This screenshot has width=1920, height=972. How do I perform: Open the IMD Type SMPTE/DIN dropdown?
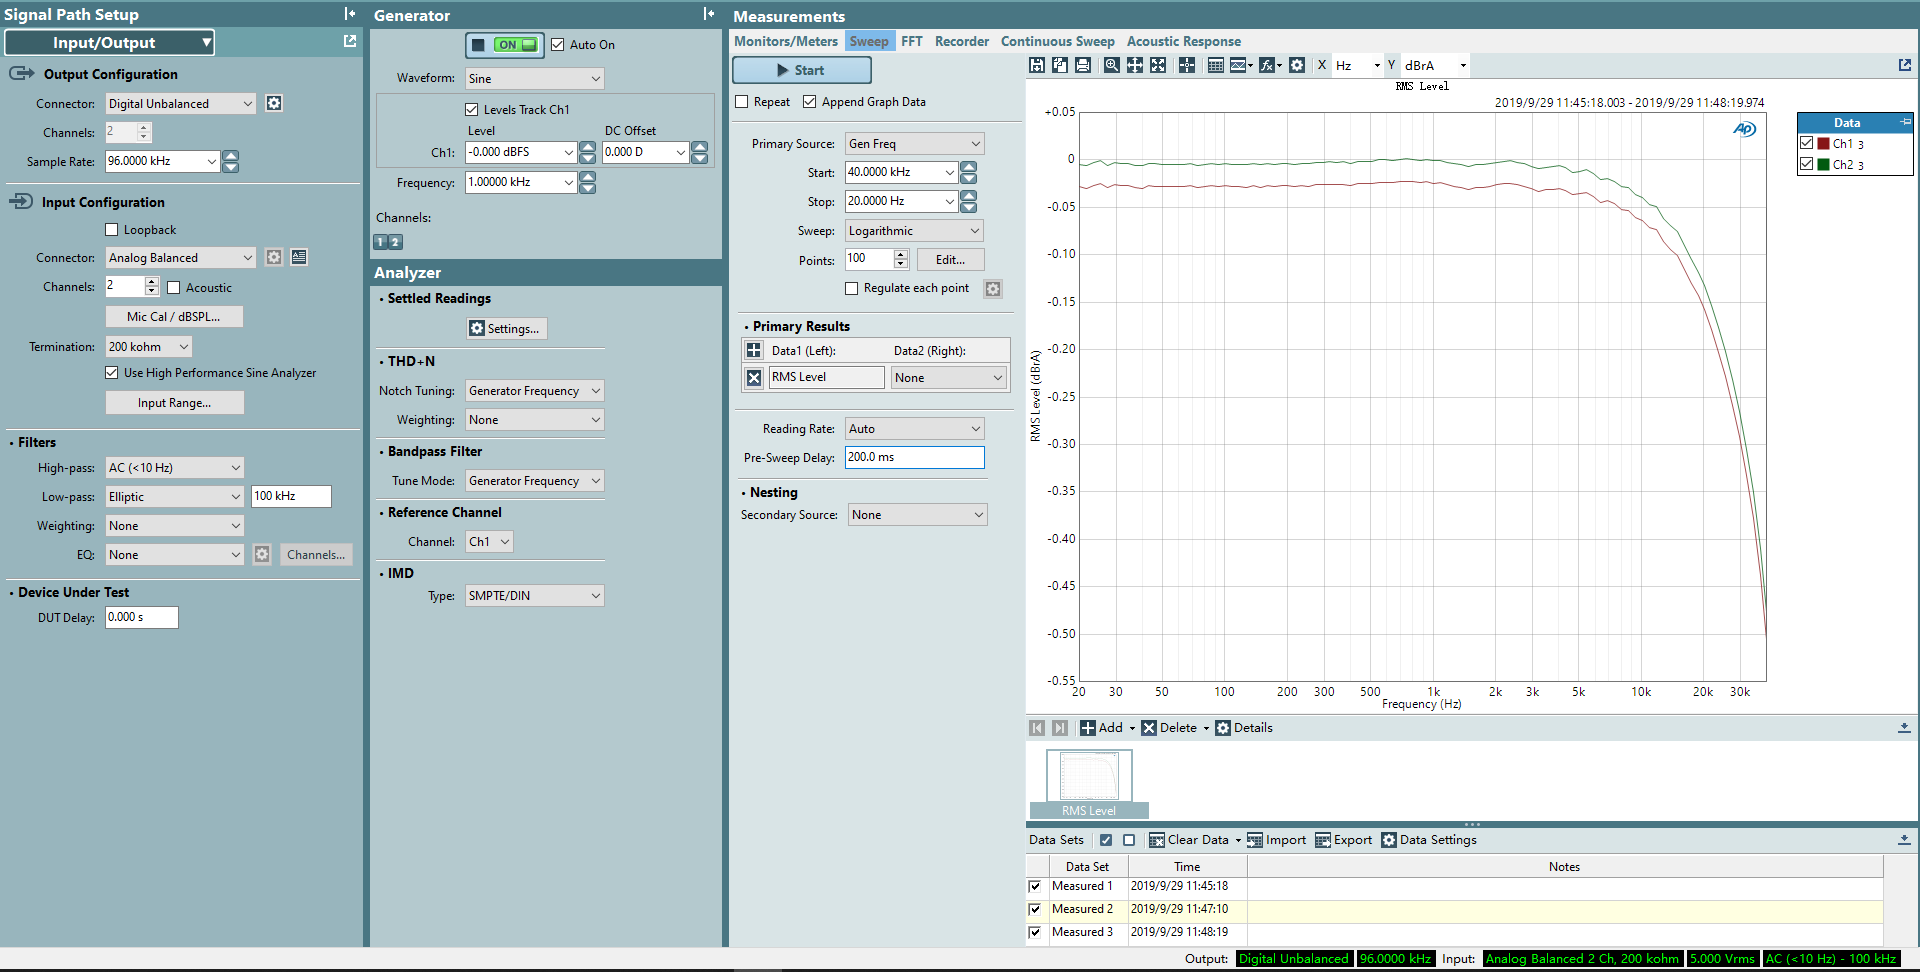click(534, 596)
